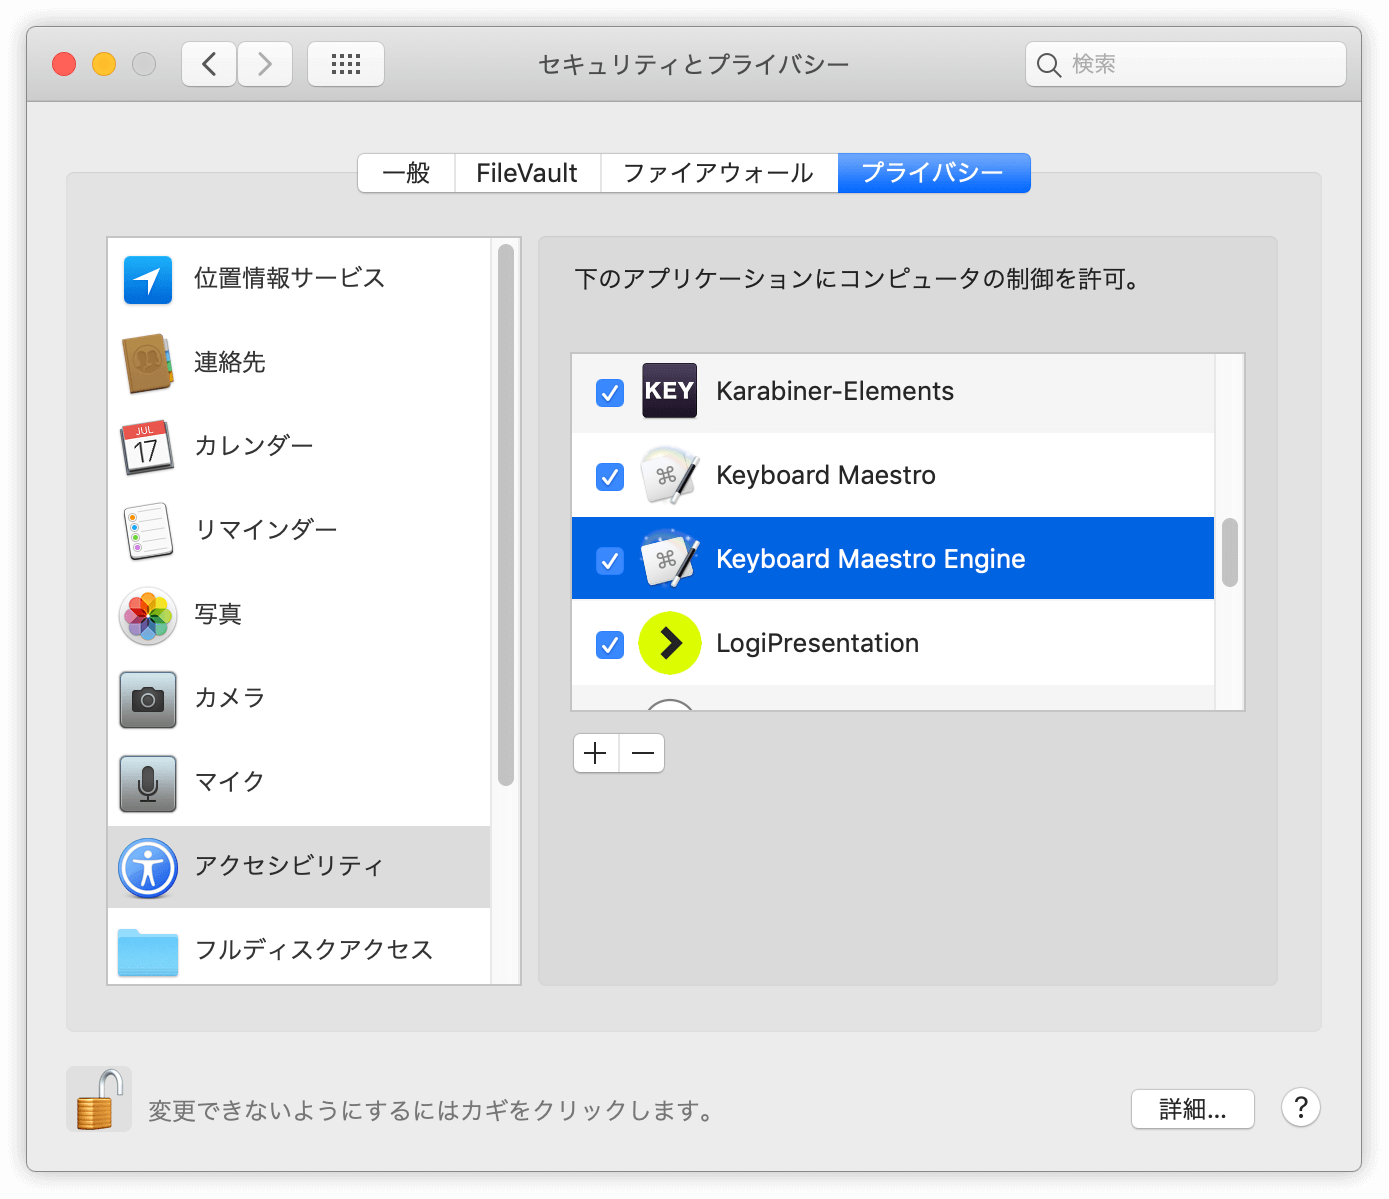Screen dimensions: 1389x1199
Task: Click the Karabiner-Elements KEY icon
Action: tap(669, 391)
